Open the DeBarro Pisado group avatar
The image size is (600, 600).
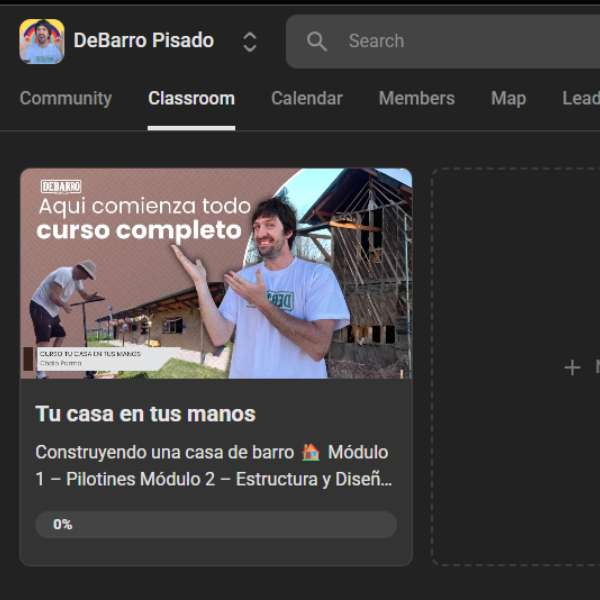(x=42, y=41)
